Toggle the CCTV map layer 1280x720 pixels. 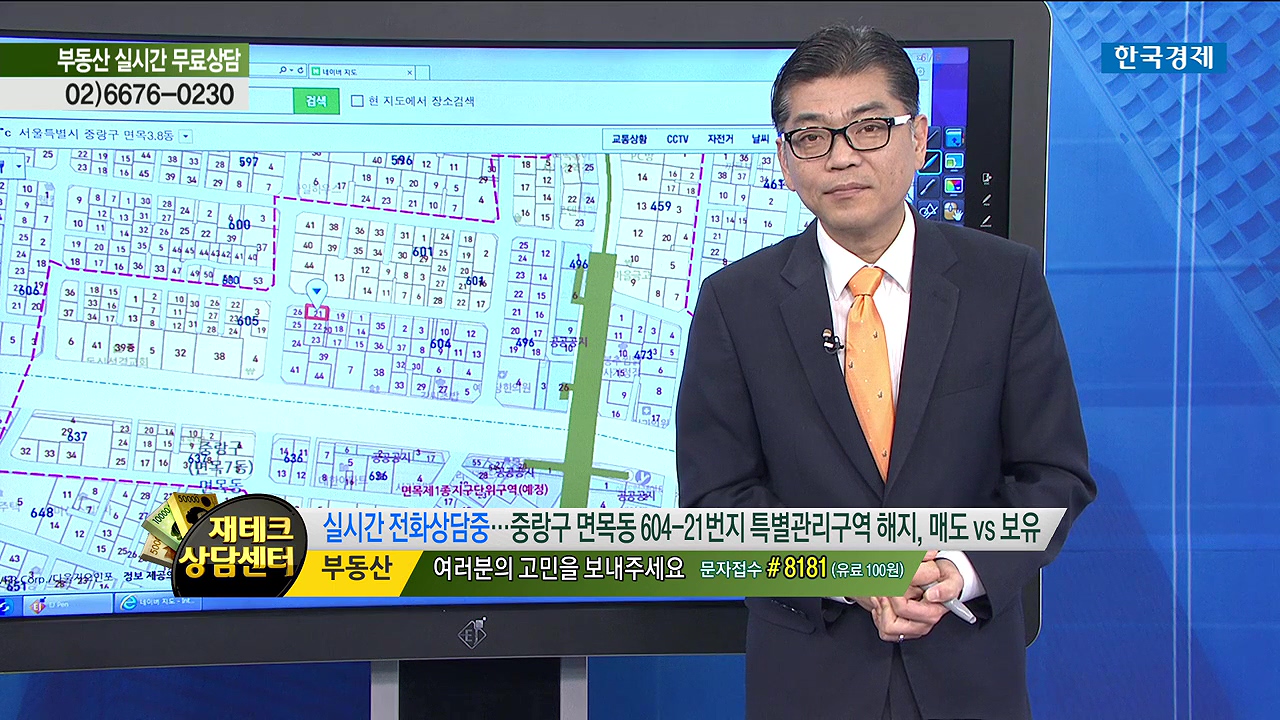[x=677, y=139]
